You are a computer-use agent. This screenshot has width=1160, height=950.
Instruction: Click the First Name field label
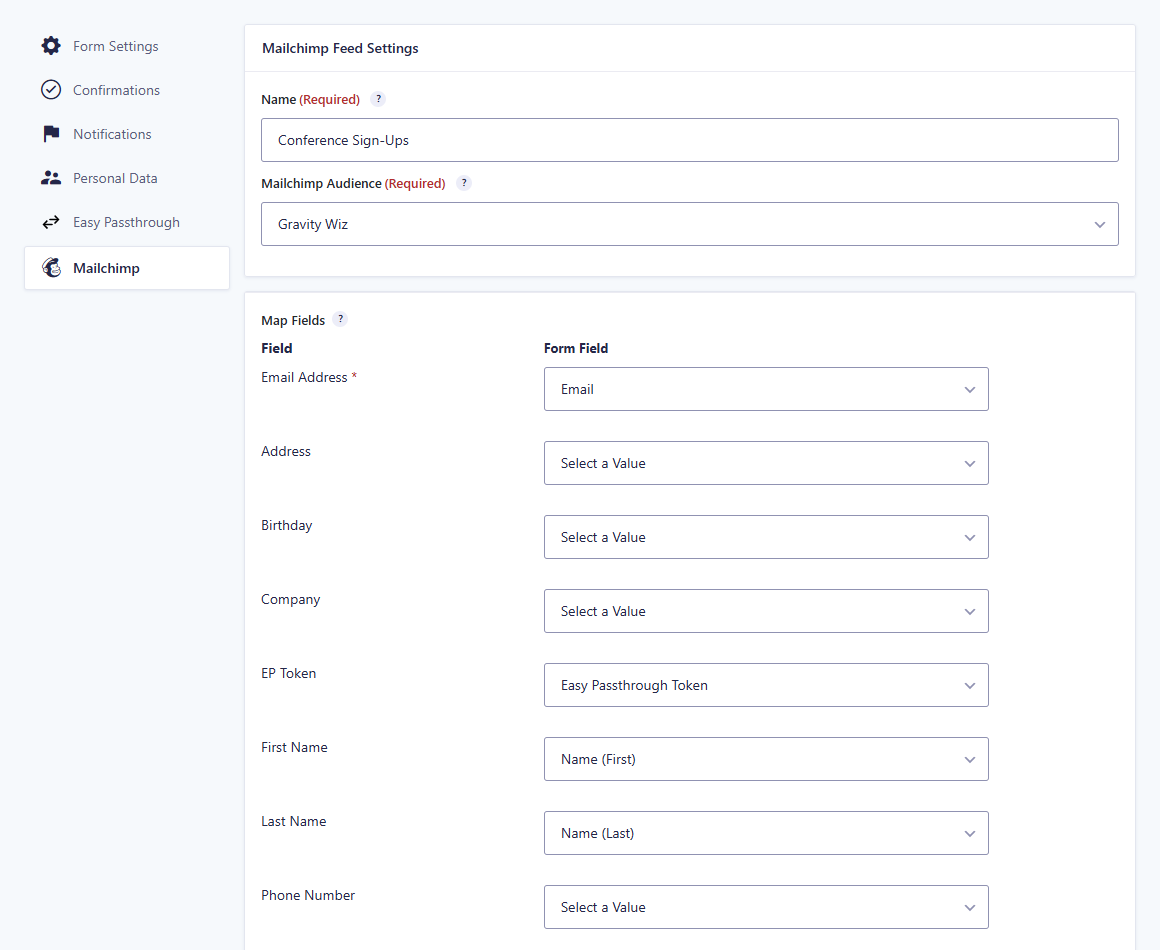pos(294,747)
